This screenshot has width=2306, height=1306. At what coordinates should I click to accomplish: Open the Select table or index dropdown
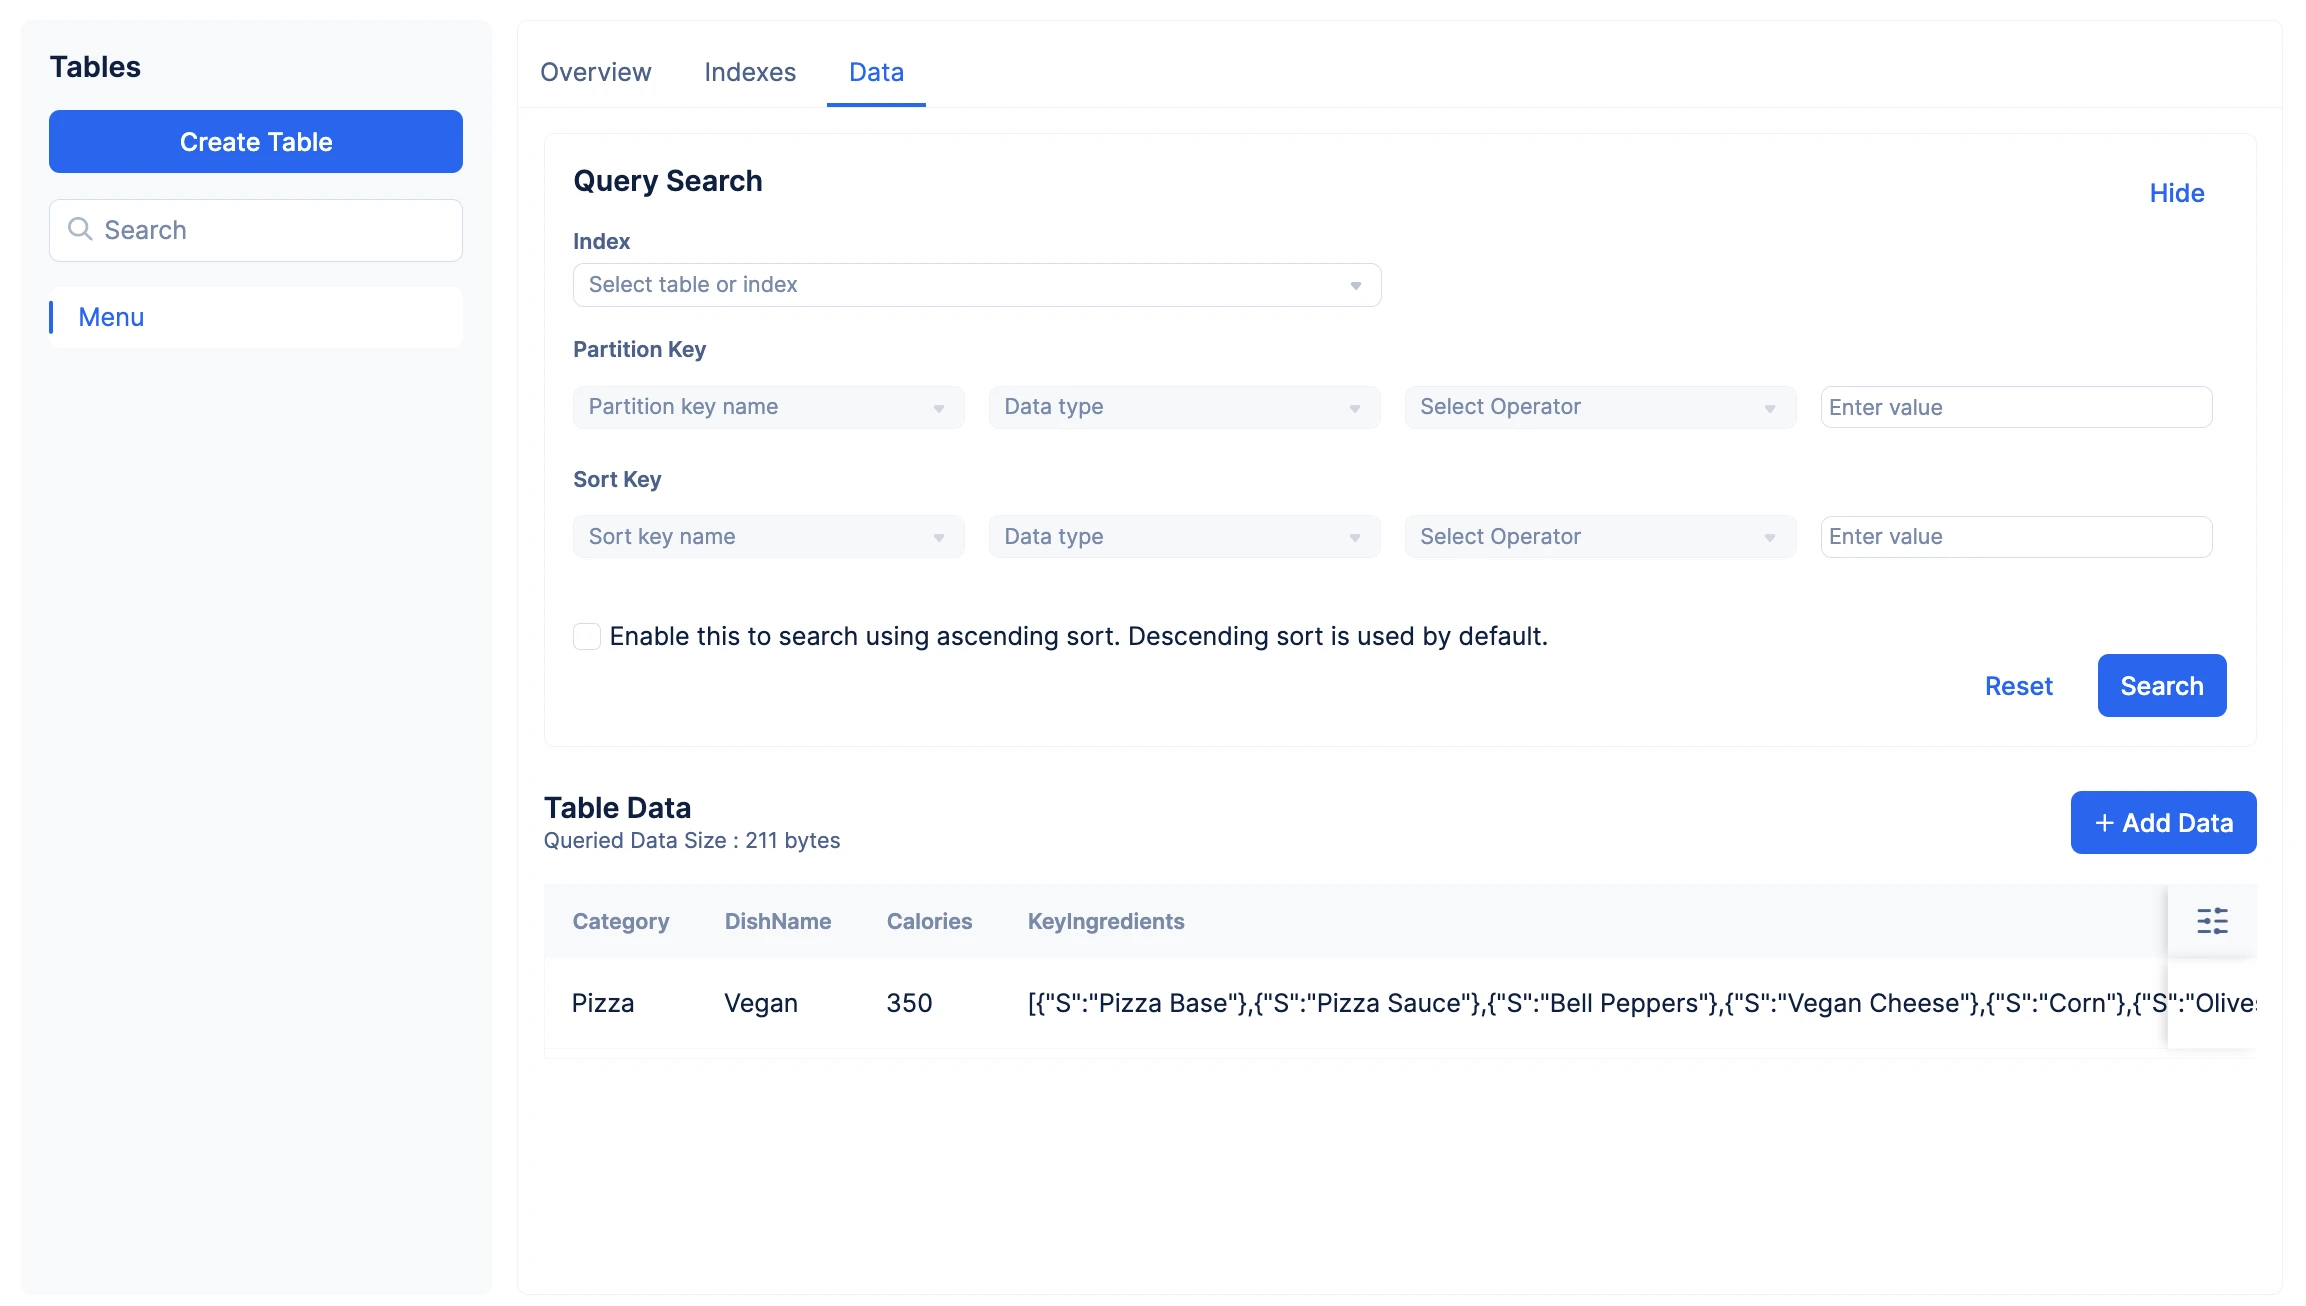pos(977,285)
